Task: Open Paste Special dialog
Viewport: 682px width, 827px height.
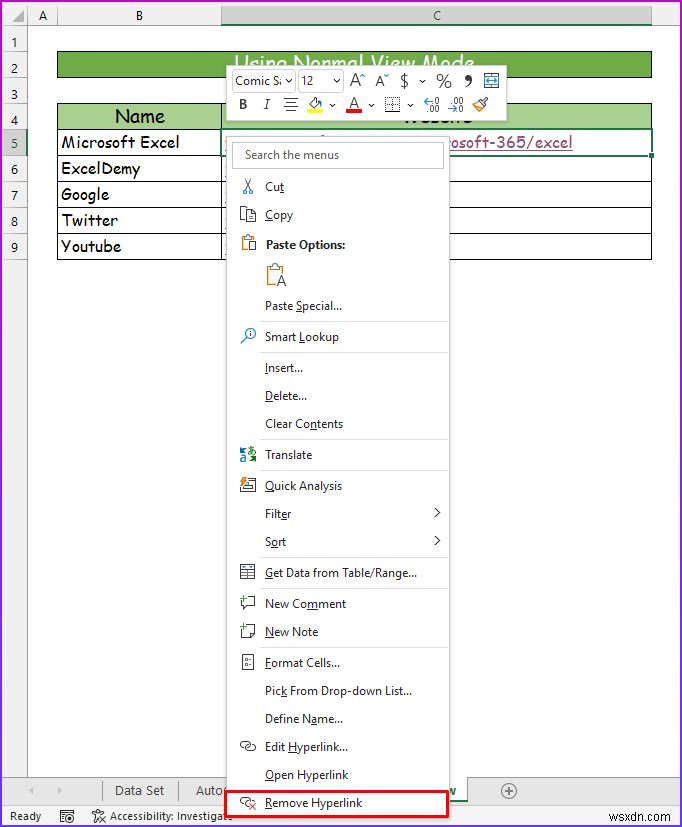Action: pos(338,306)
